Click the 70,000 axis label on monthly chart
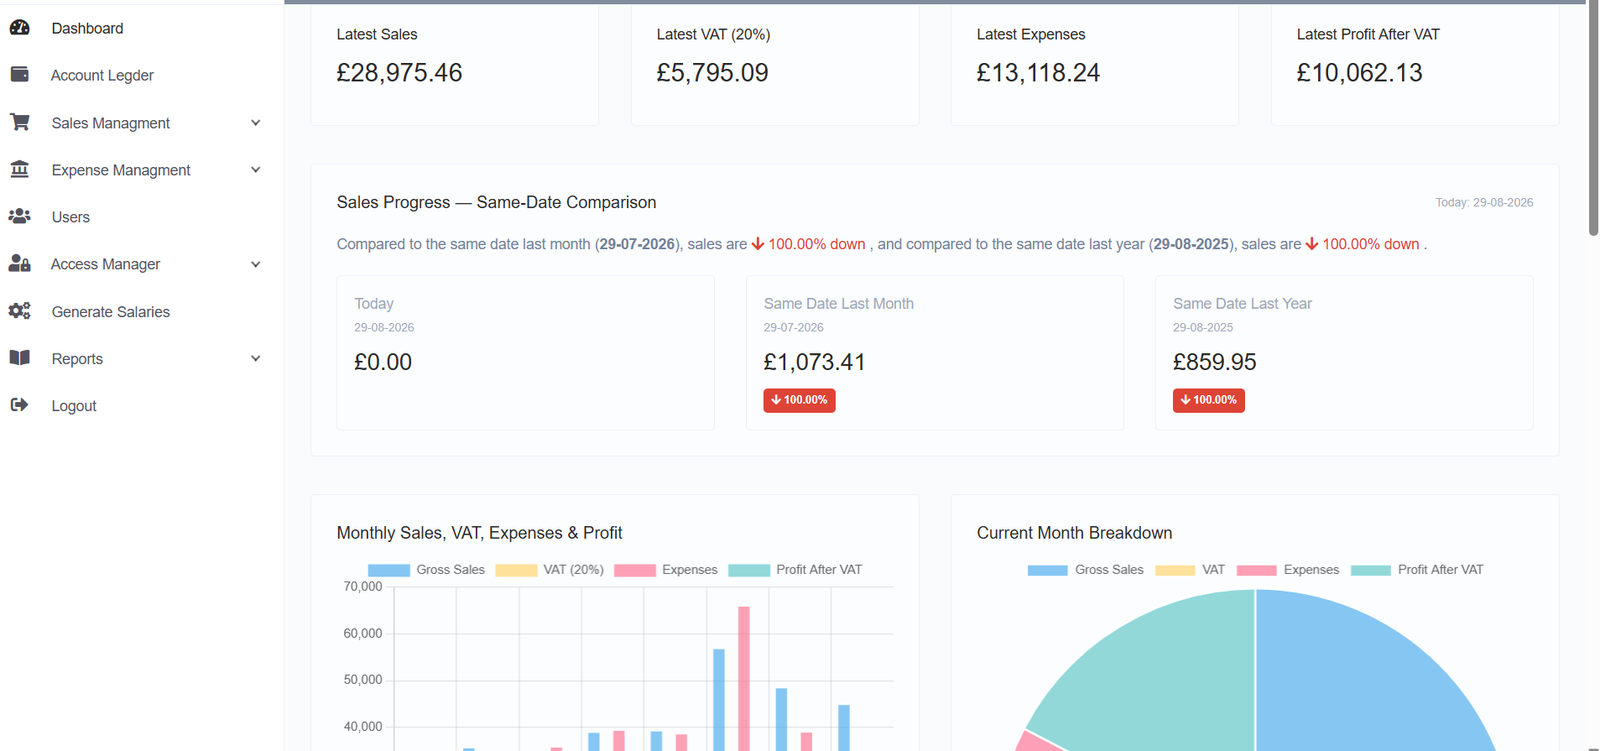Viewport: 1600px width, 751px height. 363,587
